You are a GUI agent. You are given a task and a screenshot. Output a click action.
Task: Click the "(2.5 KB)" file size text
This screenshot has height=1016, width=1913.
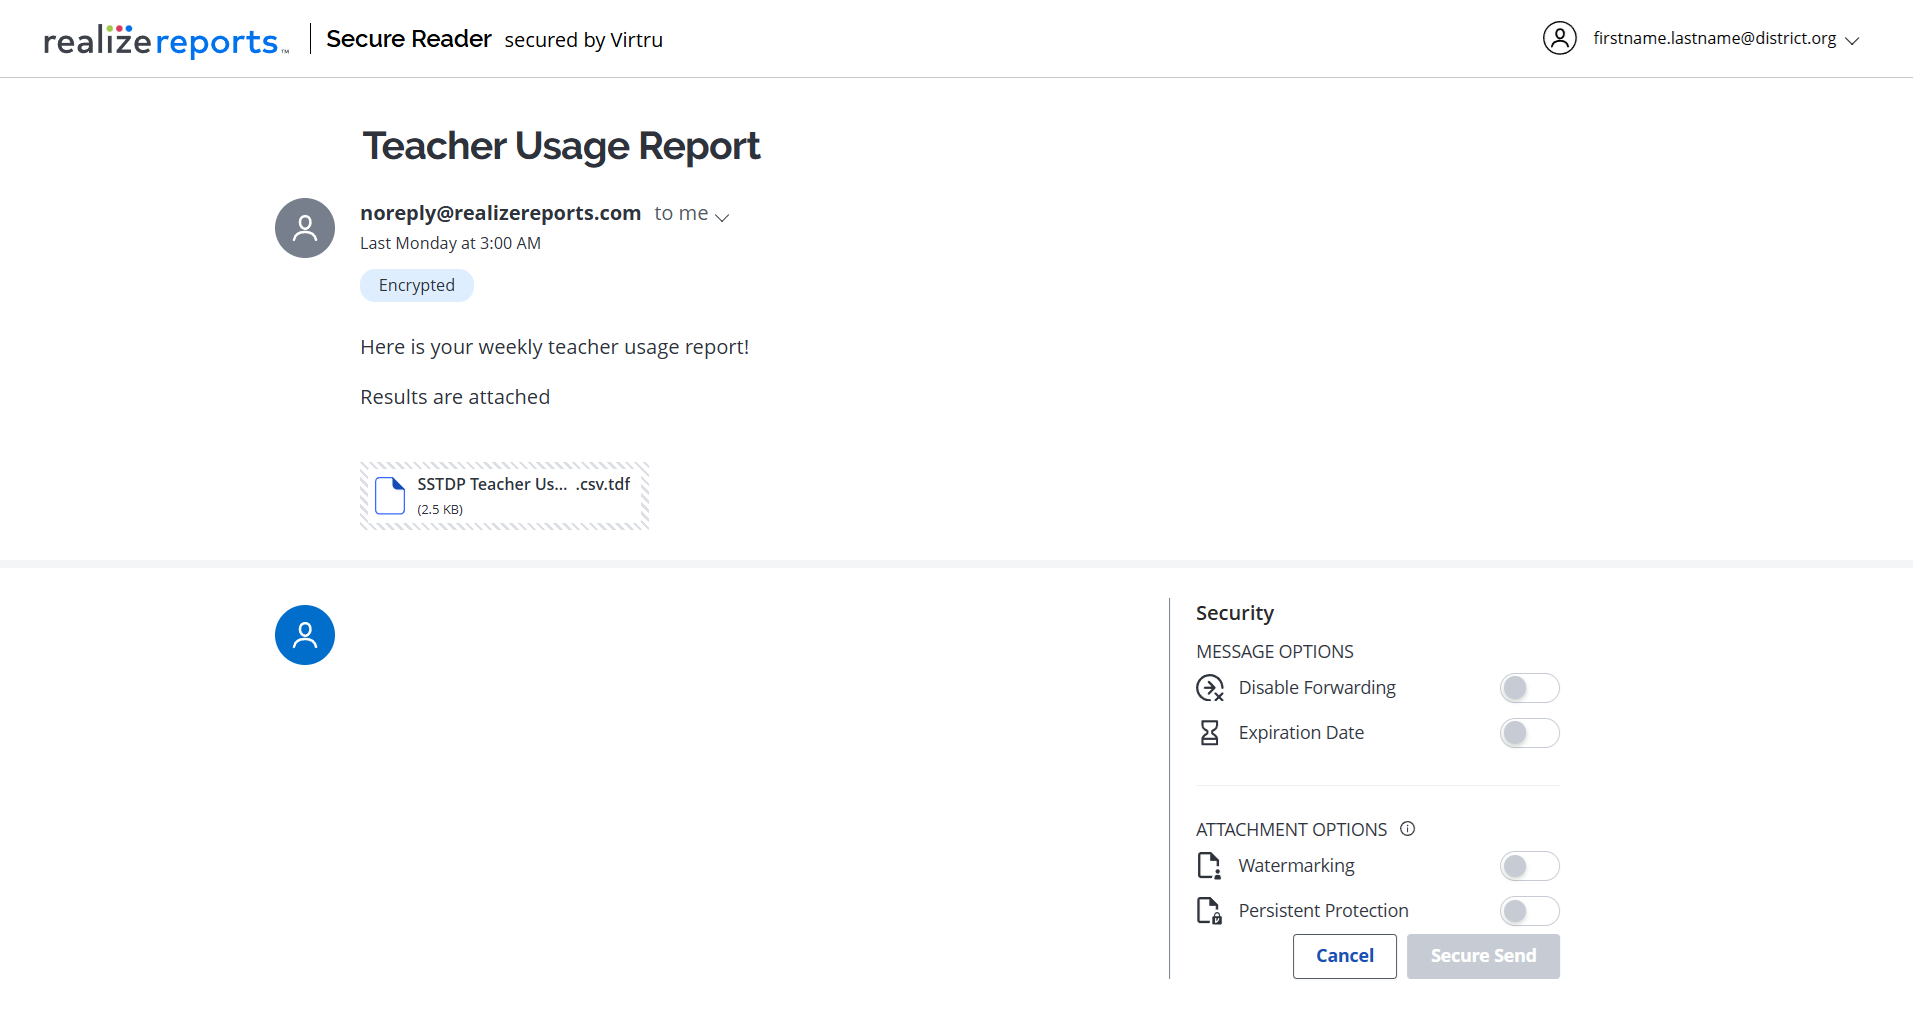coord(440,510)
